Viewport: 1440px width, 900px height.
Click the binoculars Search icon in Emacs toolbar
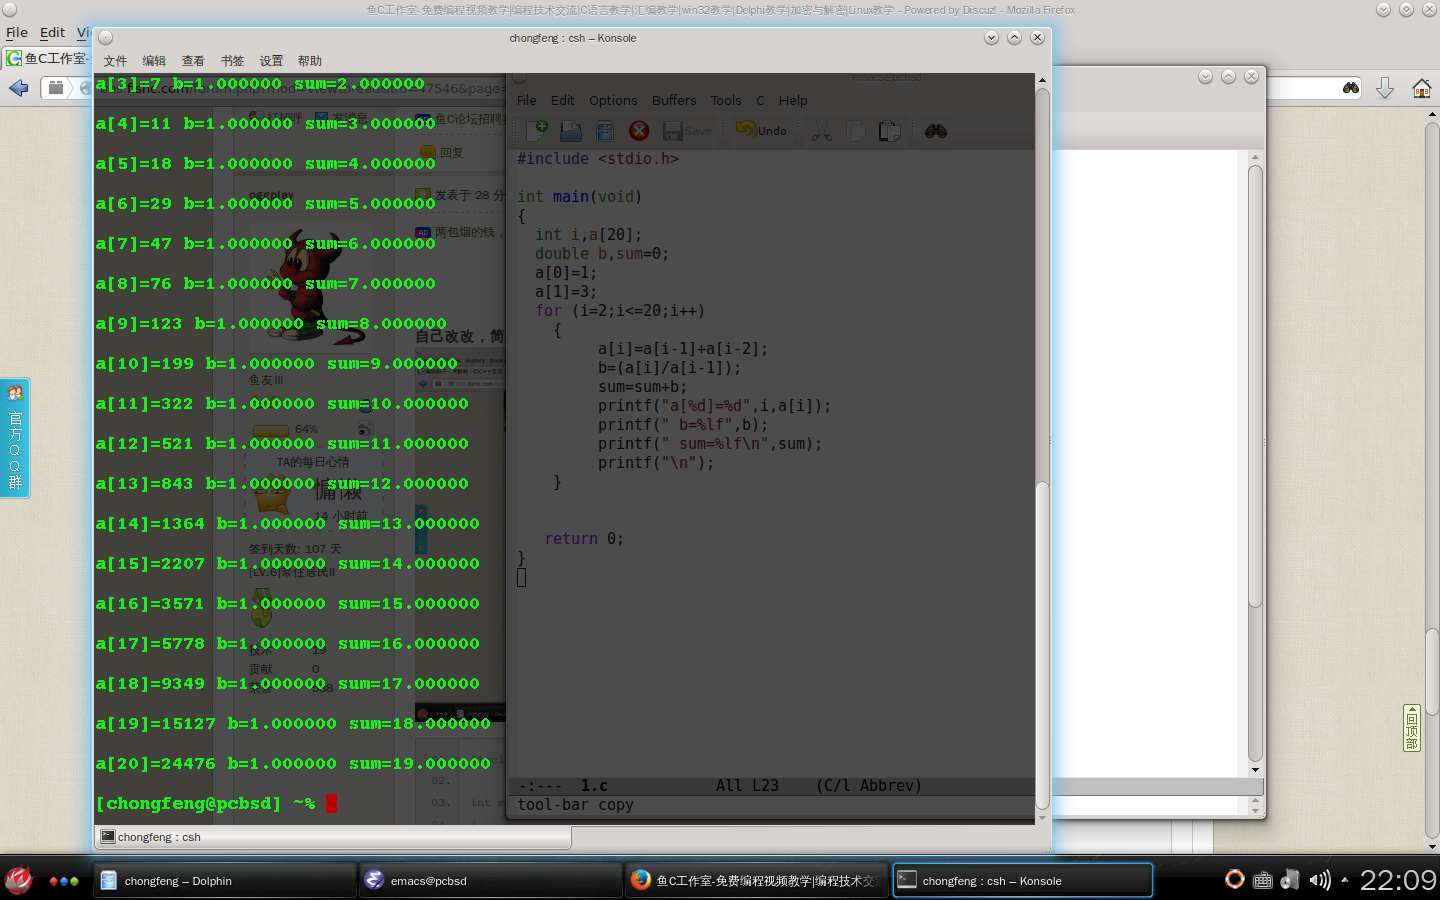pos(936,131)
